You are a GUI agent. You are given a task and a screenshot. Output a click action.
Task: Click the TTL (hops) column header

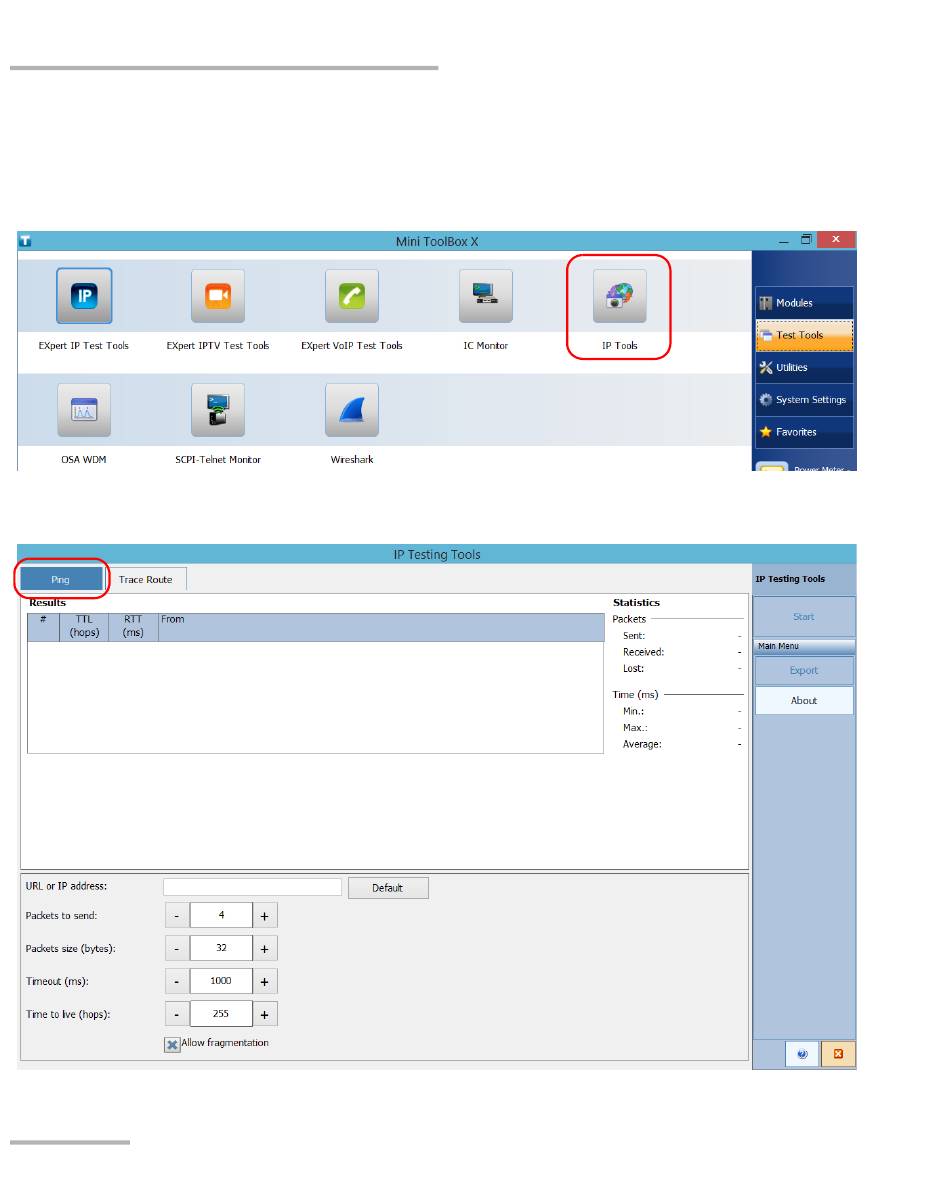(x=84, y=627)
